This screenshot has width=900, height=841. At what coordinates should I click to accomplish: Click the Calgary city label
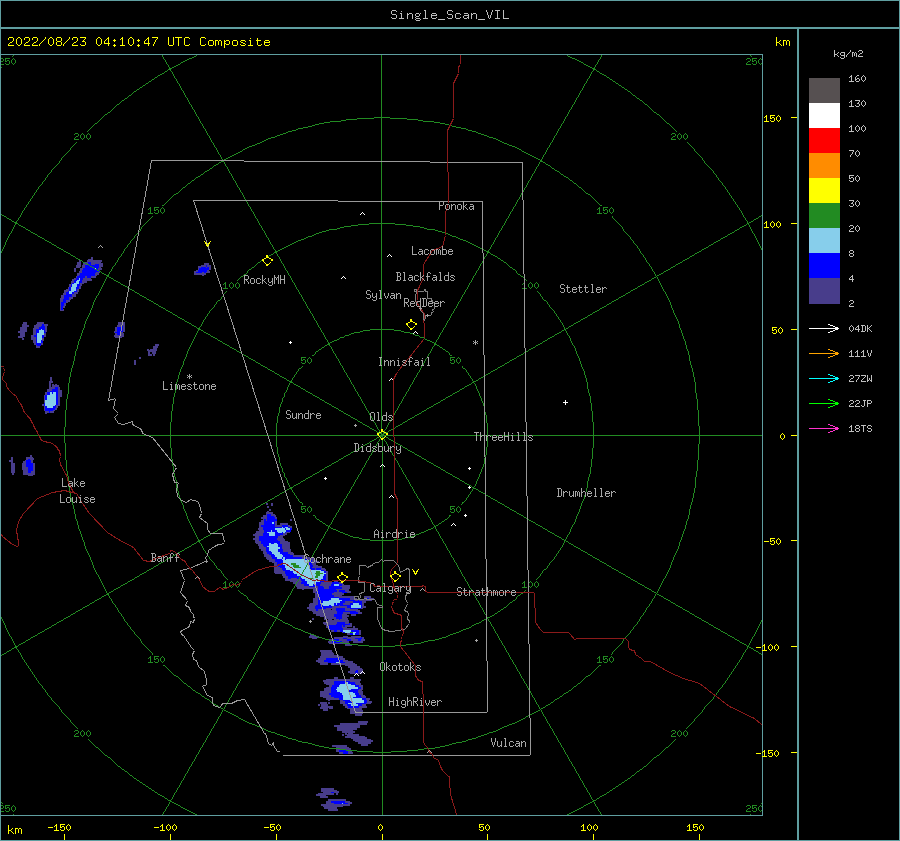click(x=390, y=588)
